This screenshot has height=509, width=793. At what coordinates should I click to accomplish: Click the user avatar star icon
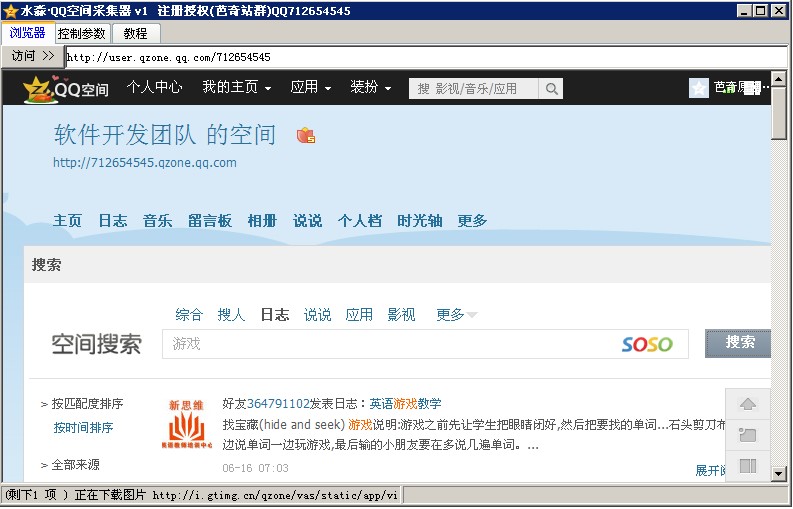pos(698,89)
